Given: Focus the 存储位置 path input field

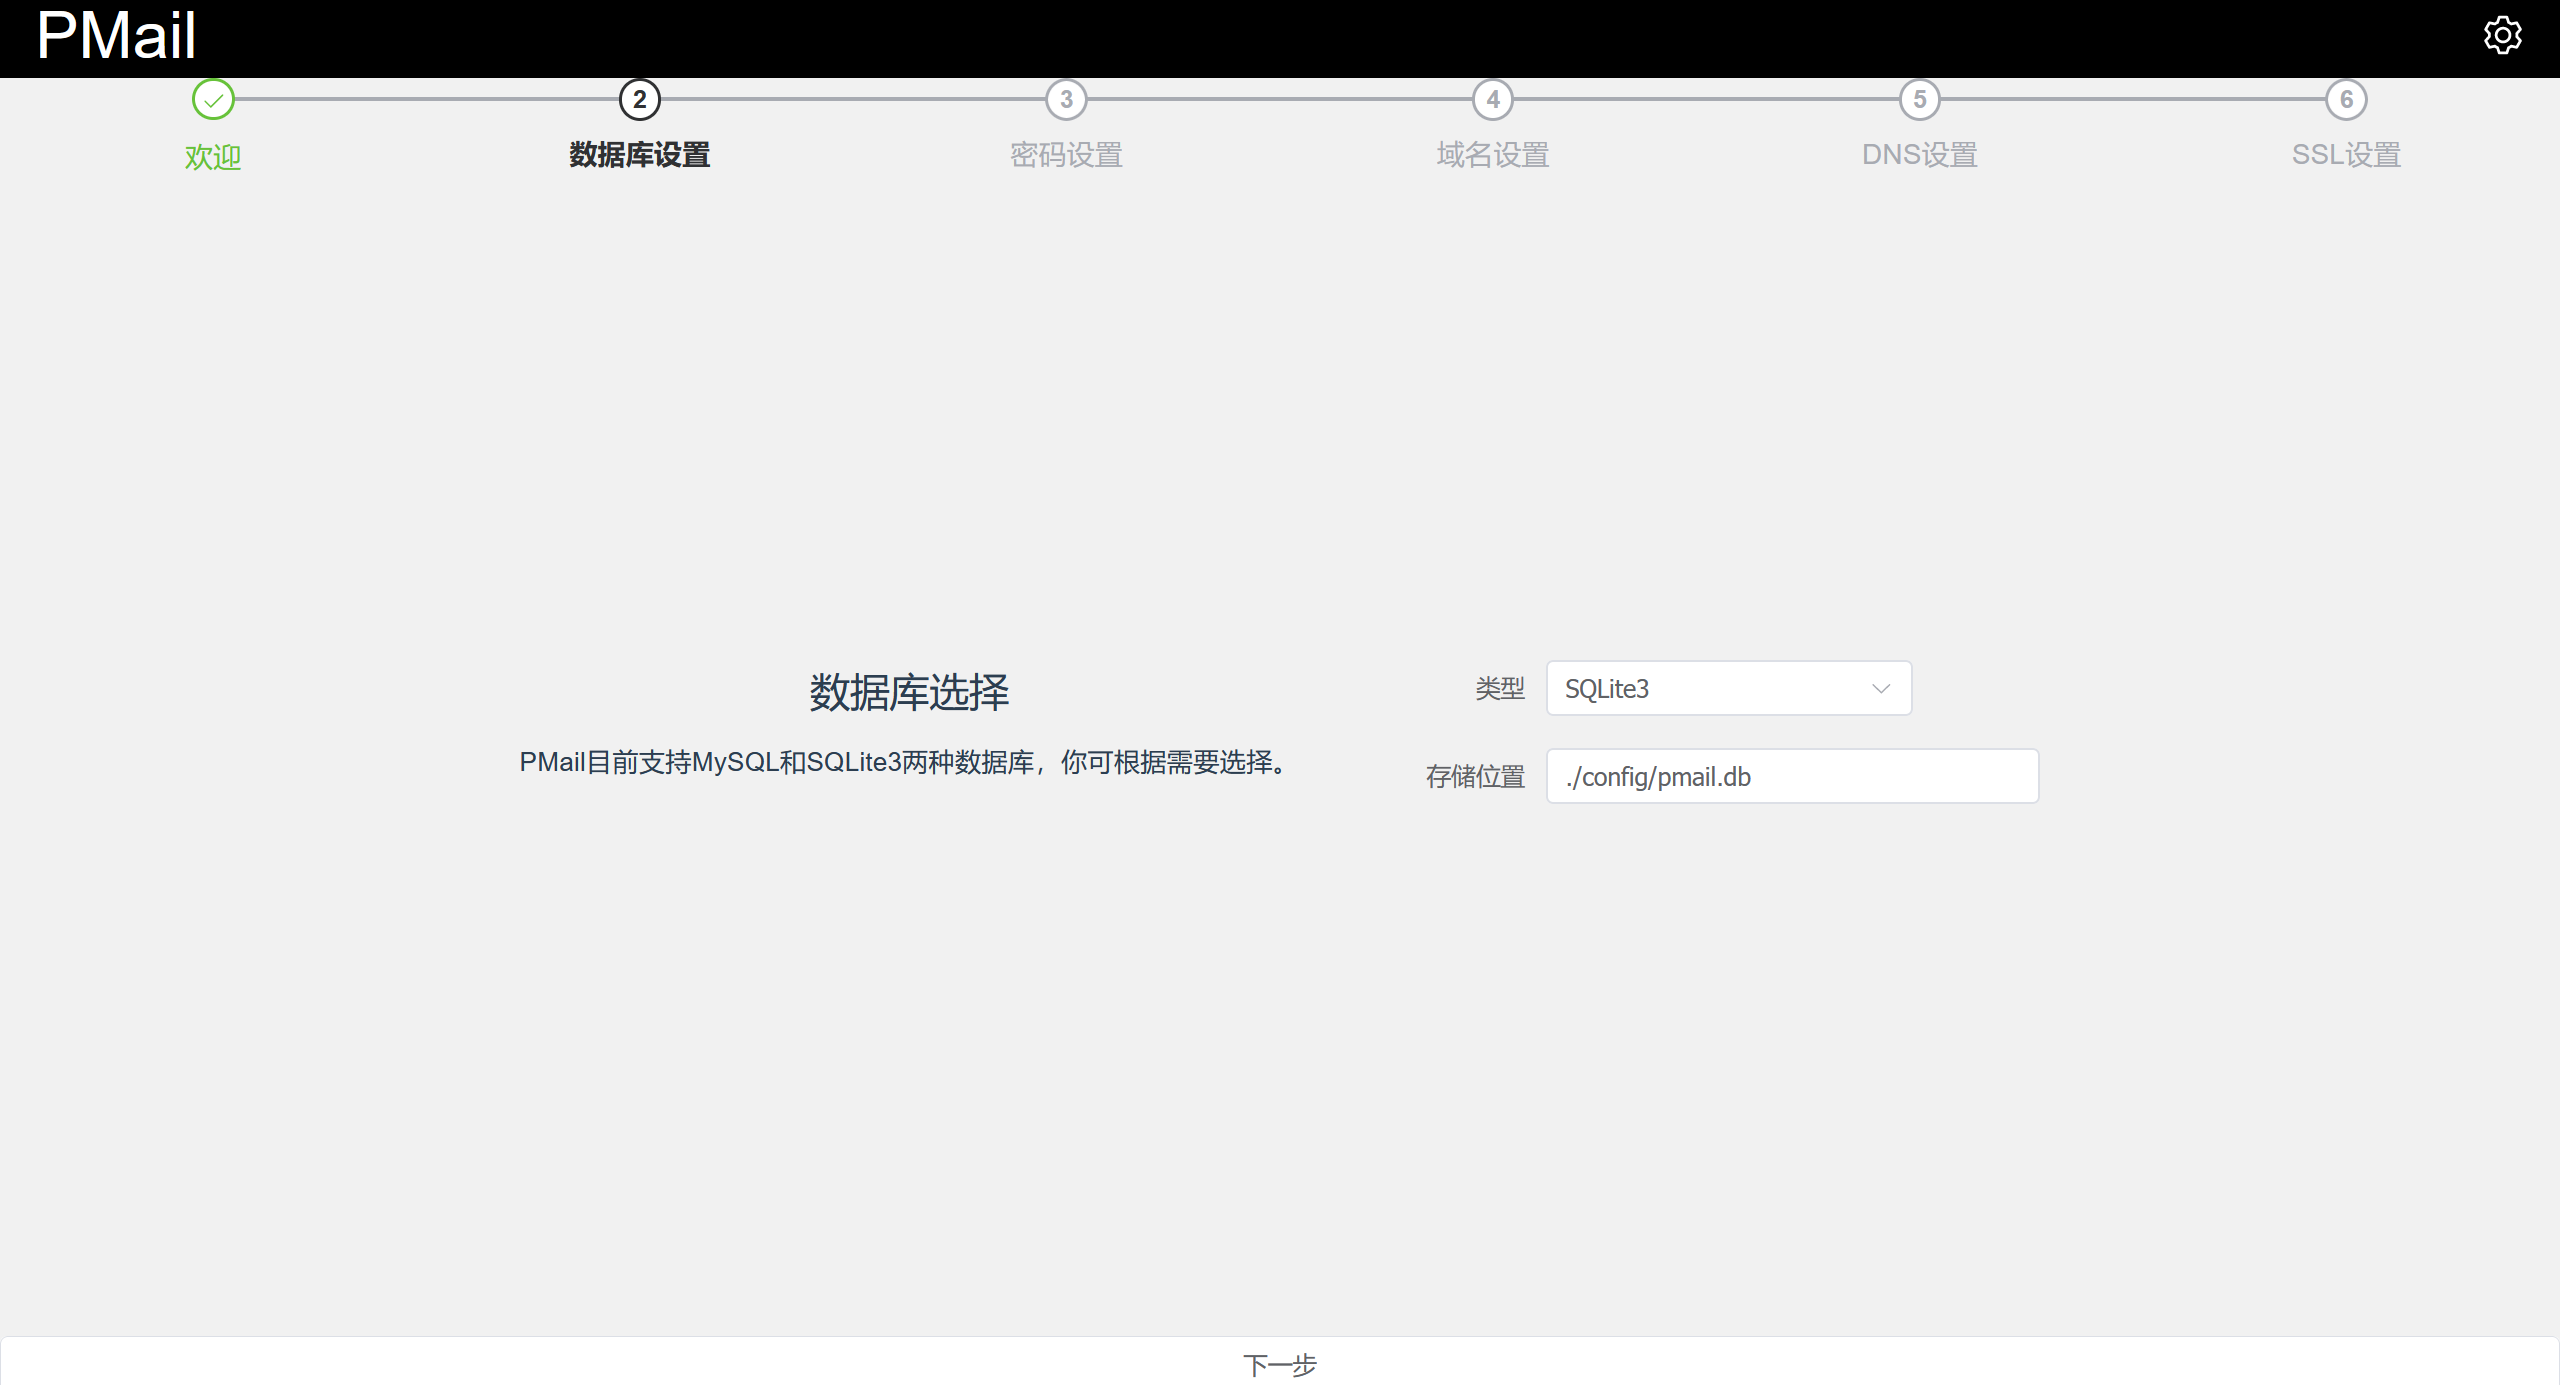Looking at the screenshot, I should [x=1792, y=776].
